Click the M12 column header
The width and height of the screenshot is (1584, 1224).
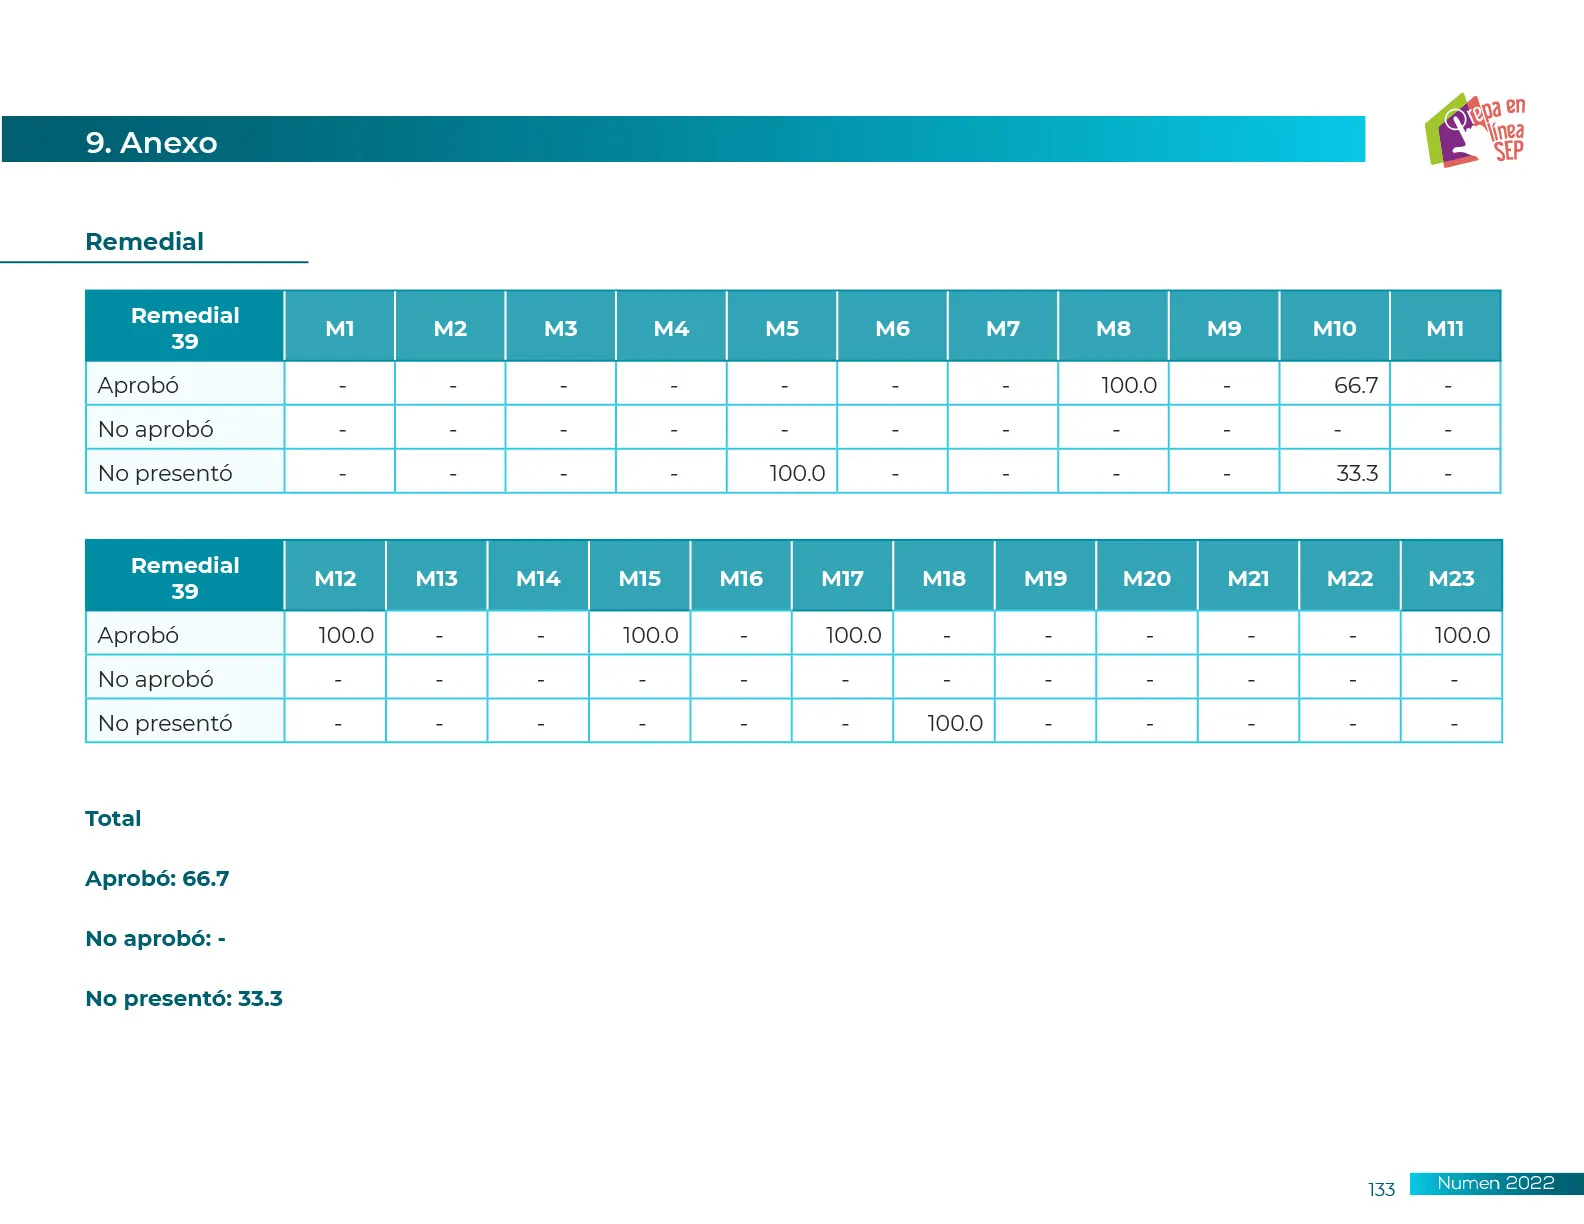pos(335,578)
